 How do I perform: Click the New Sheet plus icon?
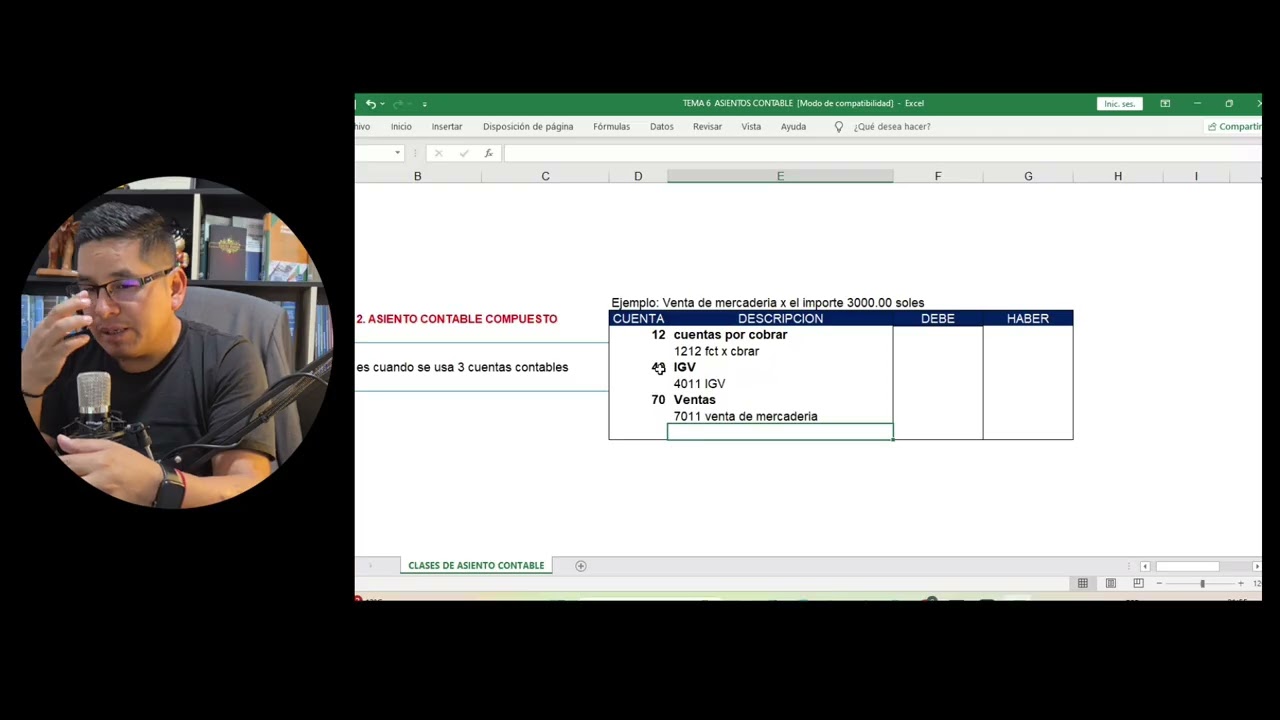pyautogui.click(x=580, y=566)
